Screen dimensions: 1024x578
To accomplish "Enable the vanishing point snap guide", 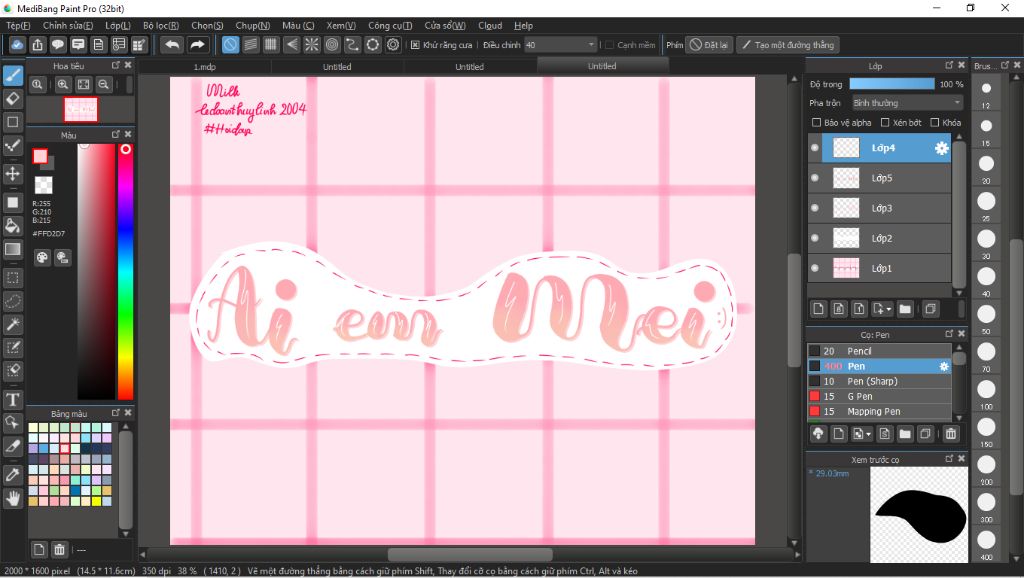I will [291, 44].
